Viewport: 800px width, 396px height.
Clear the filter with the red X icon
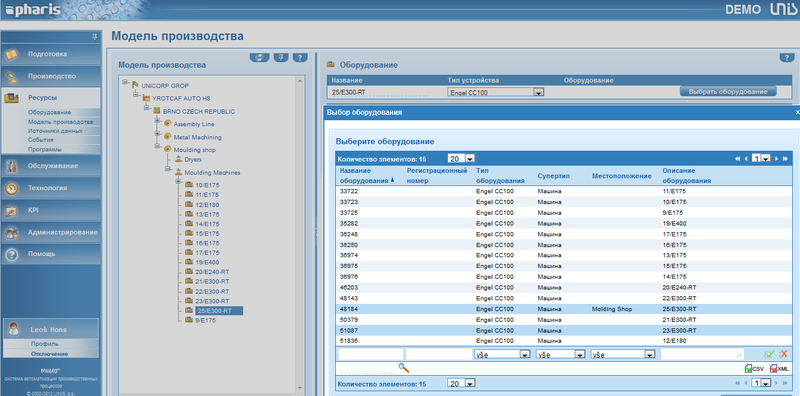784,354
